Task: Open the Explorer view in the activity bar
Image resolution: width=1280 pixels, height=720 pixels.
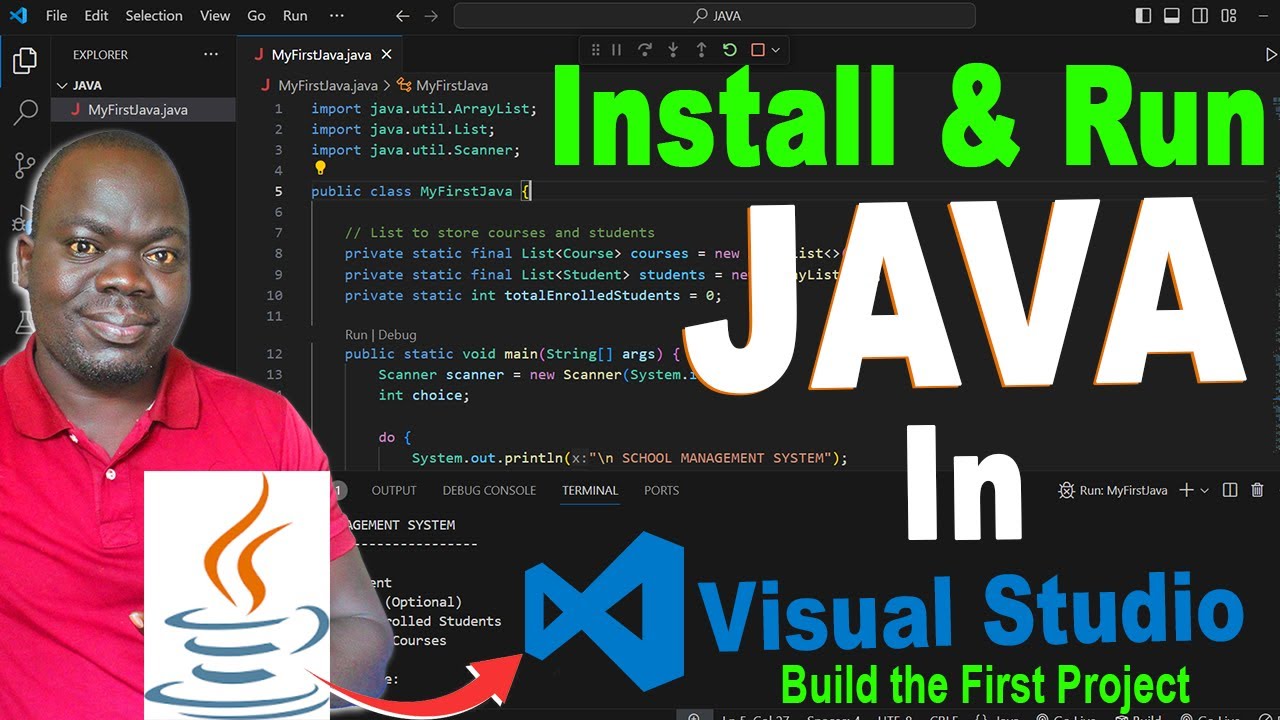Action: coord(25,61)
